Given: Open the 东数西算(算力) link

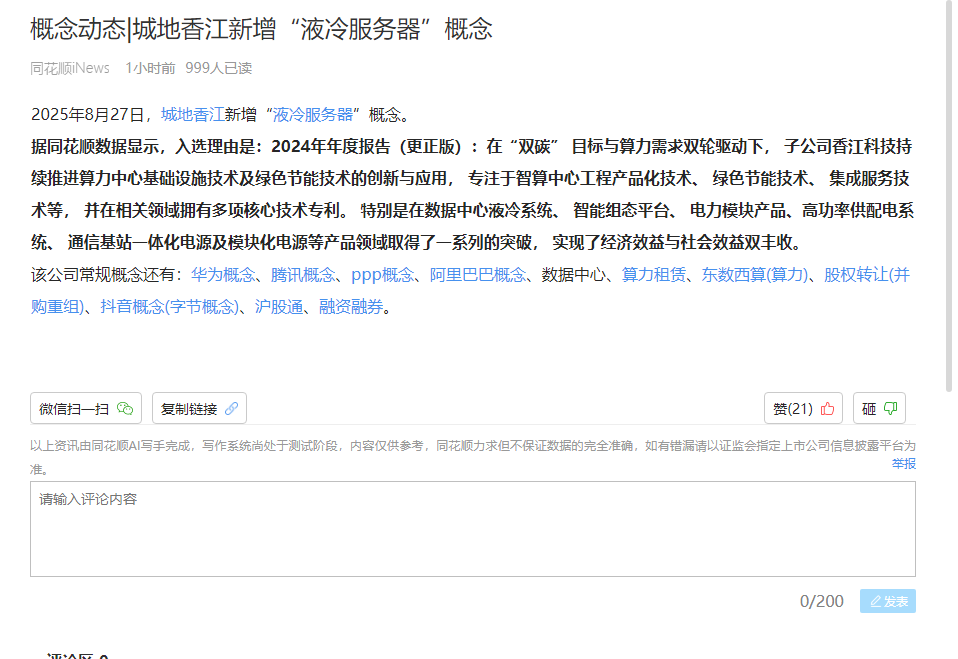Looking at the screenshot, I should [x=755, y=274].
